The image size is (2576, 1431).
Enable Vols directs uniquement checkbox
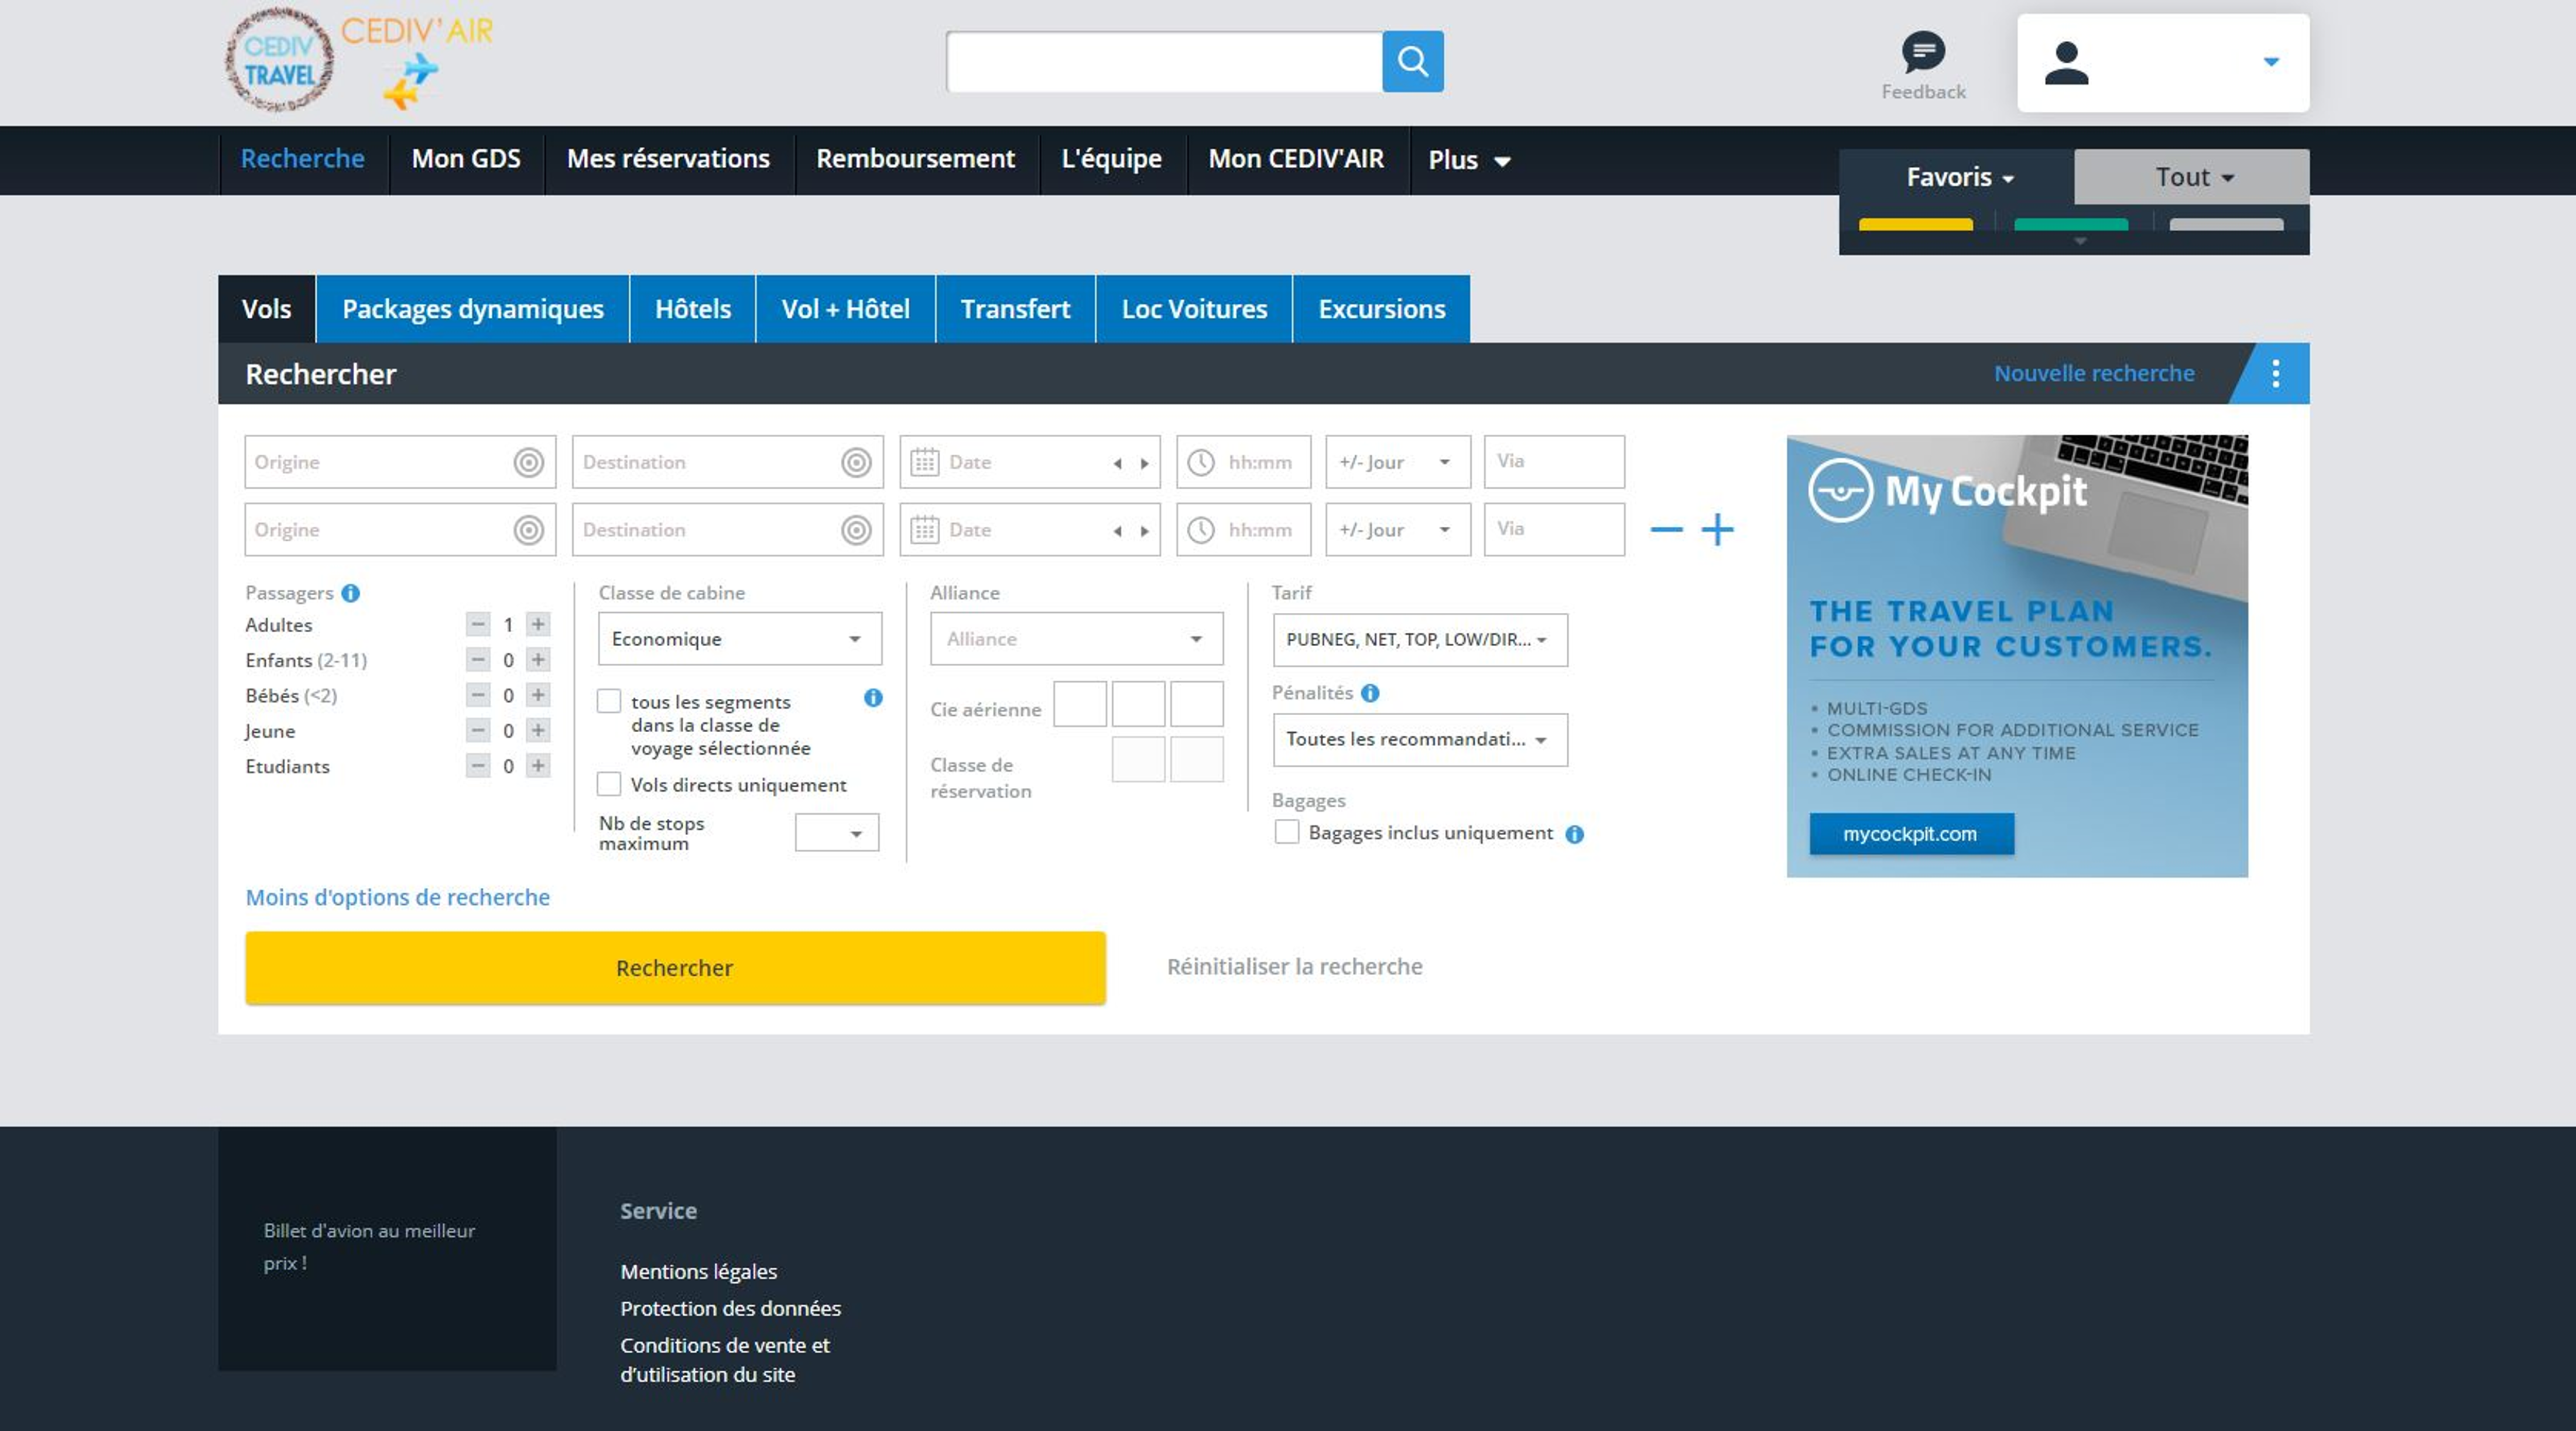pyautogui.click(x=609, y=784)
